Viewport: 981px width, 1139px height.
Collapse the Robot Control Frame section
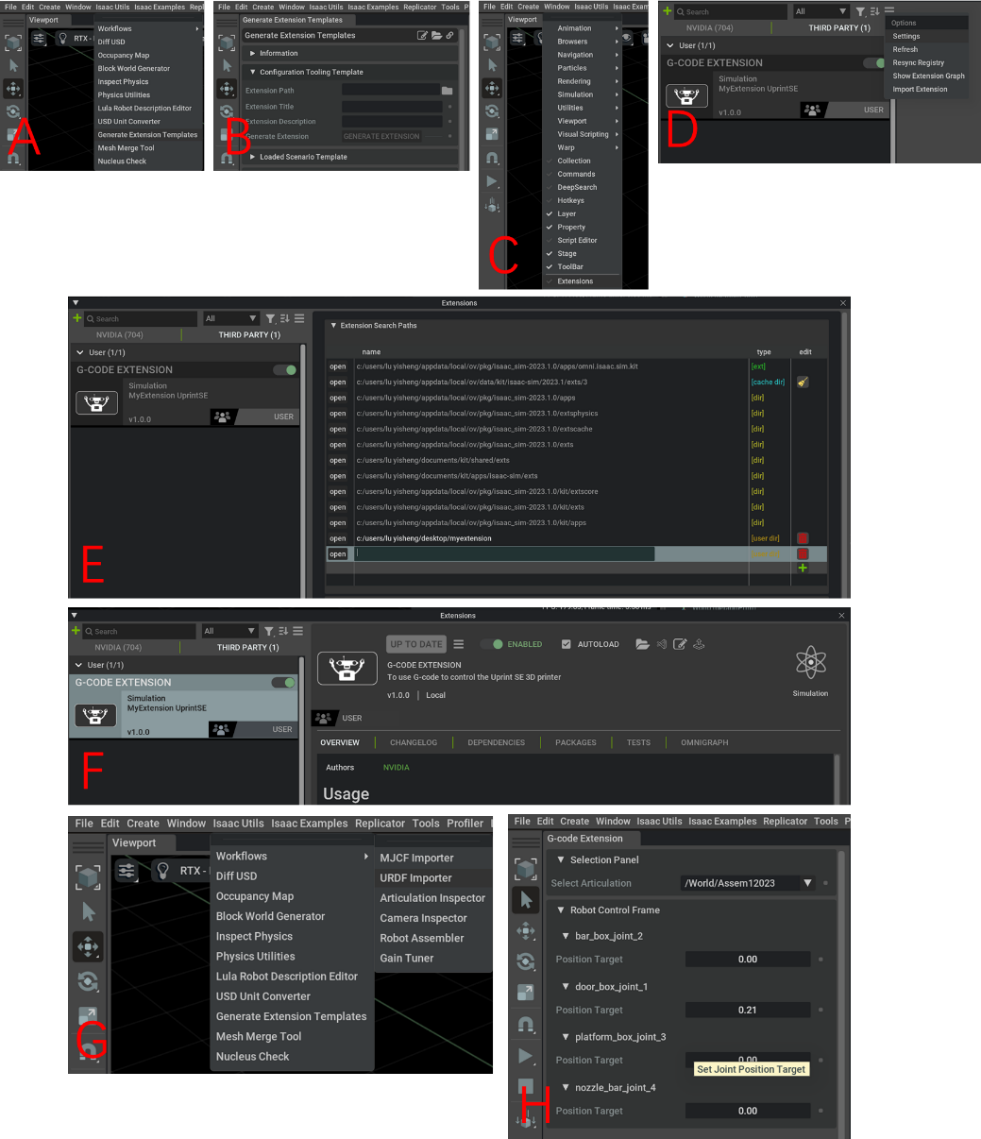point(561,910)
